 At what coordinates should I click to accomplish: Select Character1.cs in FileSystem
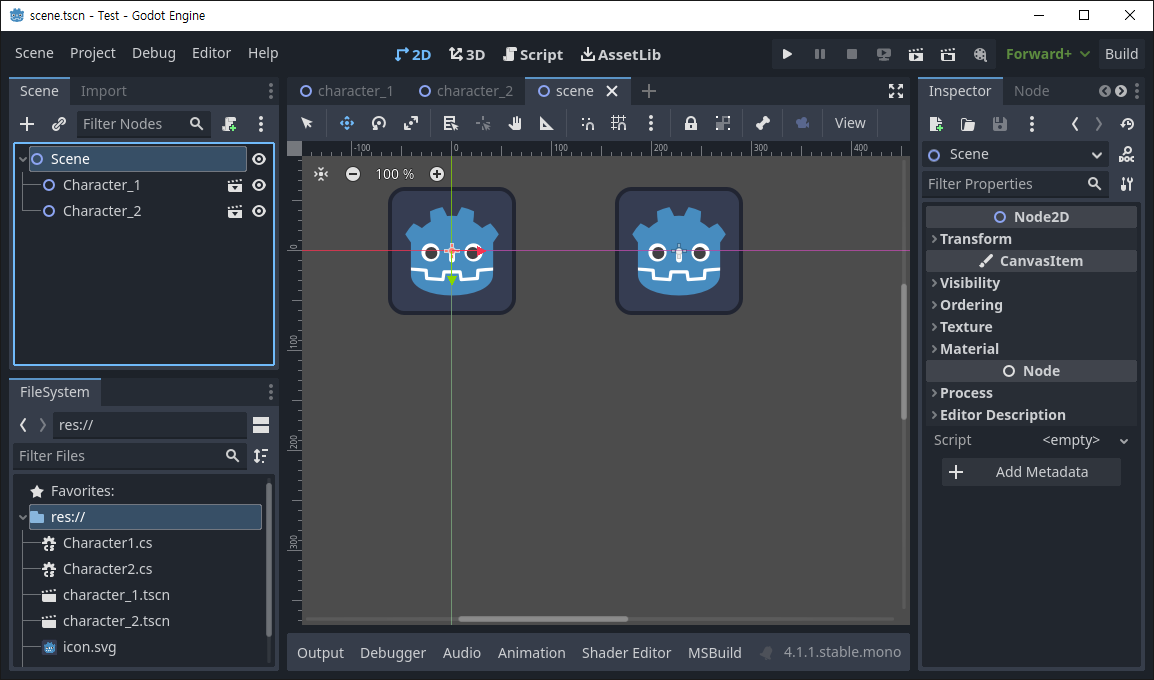point(107,543)
